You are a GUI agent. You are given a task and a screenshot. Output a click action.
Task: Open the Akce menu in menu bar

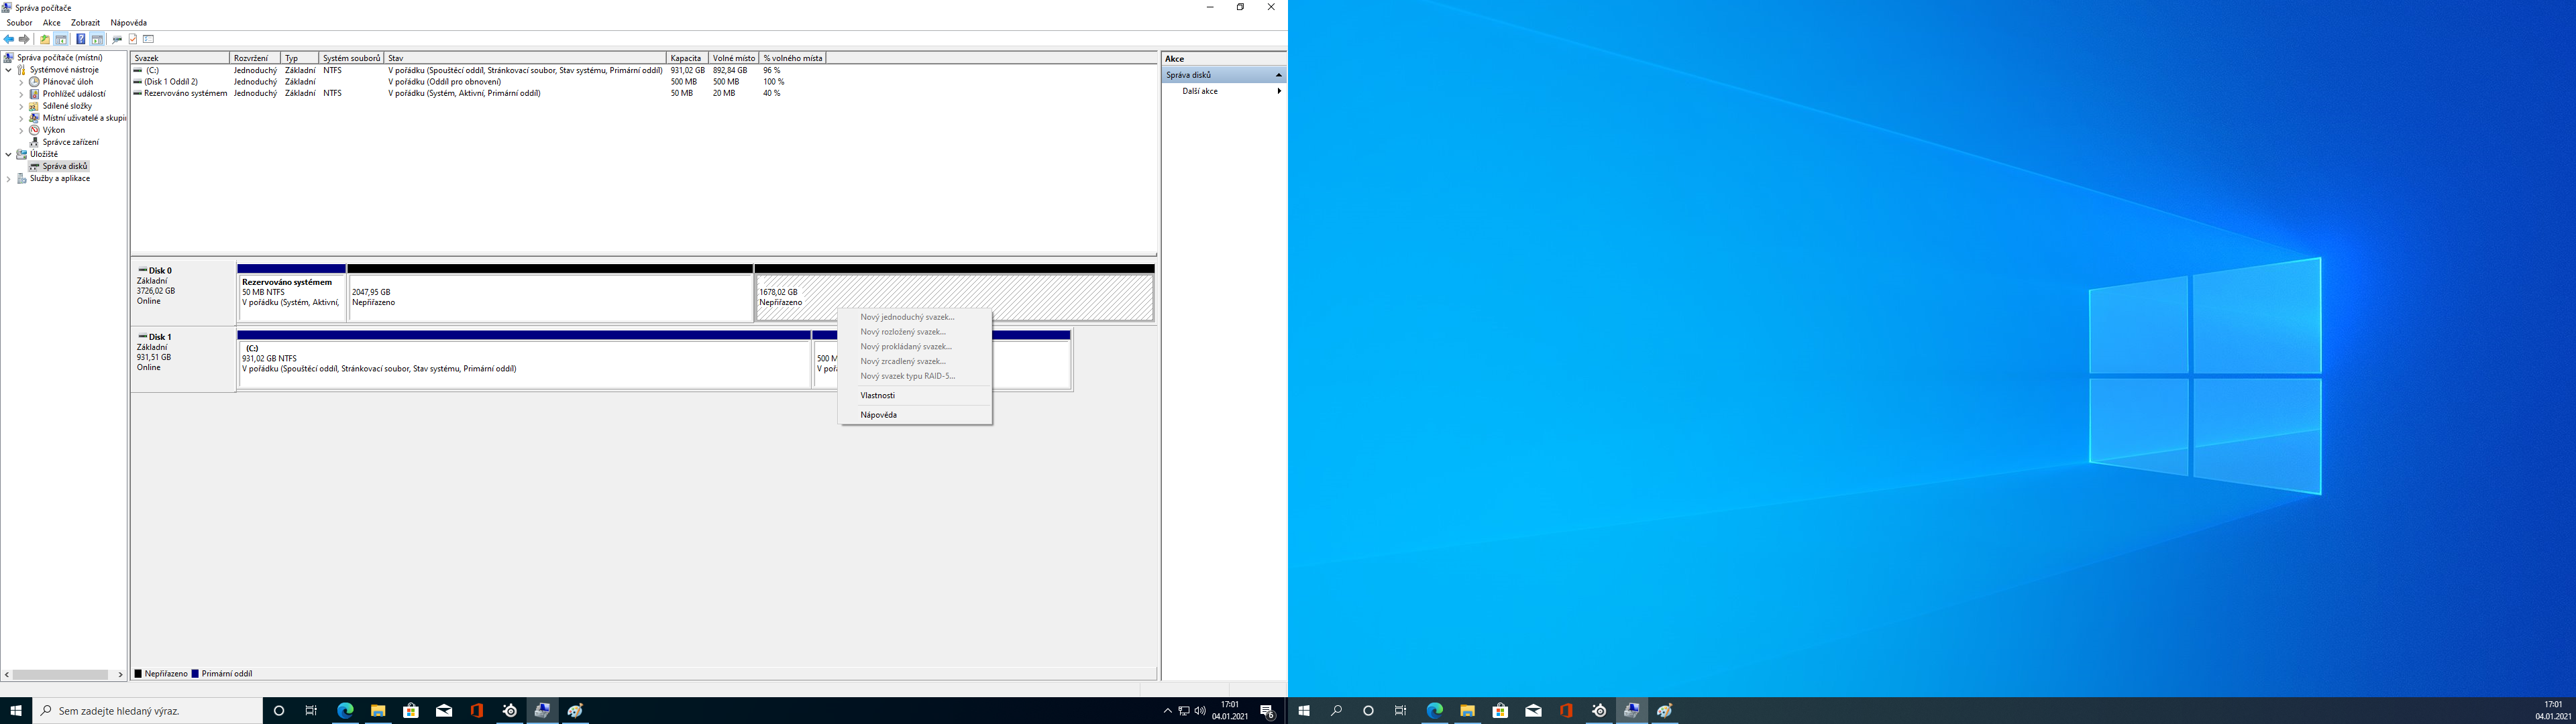click(51, 22)
